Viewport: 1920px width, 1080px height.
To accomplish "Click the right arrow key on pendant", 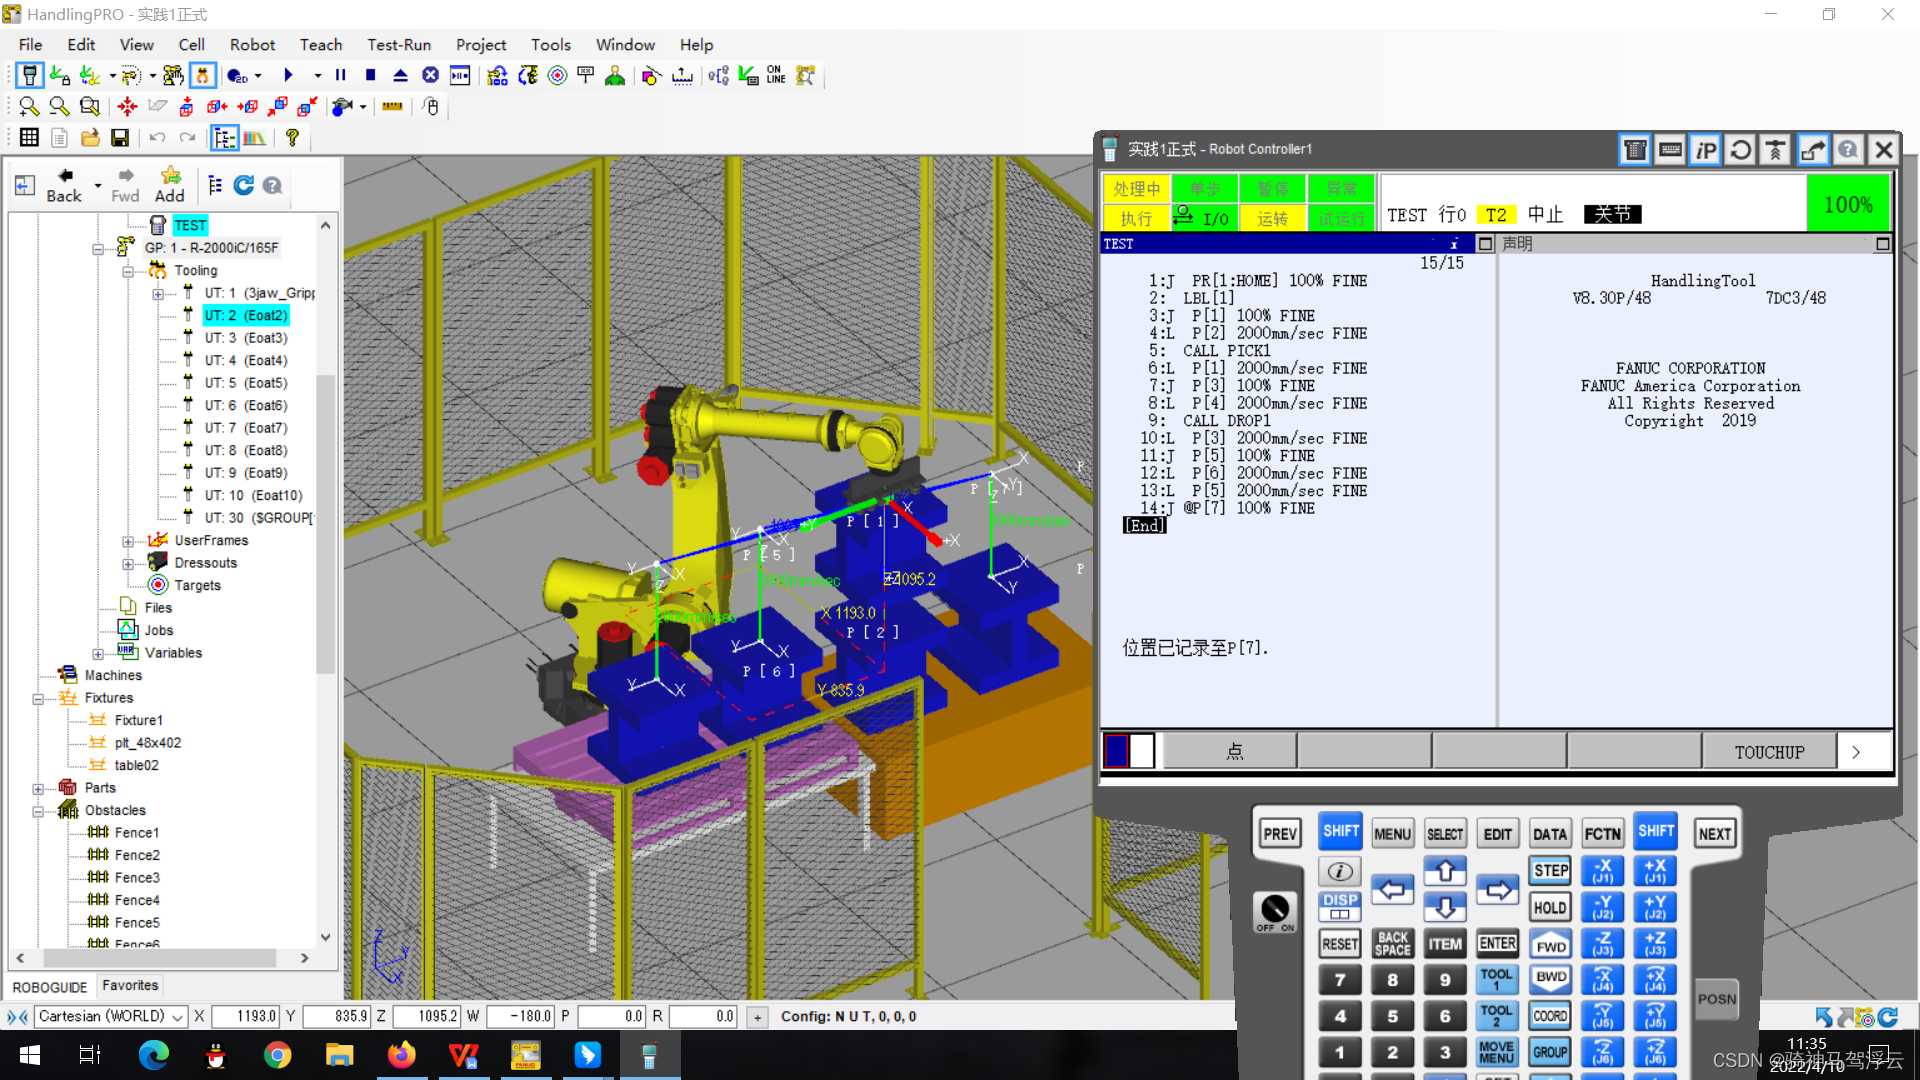I will (1497, 889).
